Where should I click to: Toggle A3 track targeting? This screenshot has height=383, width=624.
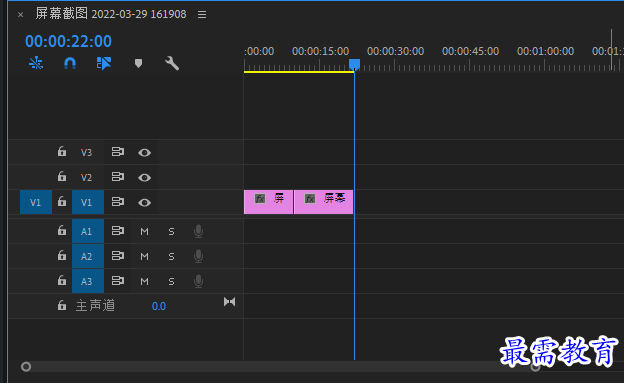[x=88, y=281]
